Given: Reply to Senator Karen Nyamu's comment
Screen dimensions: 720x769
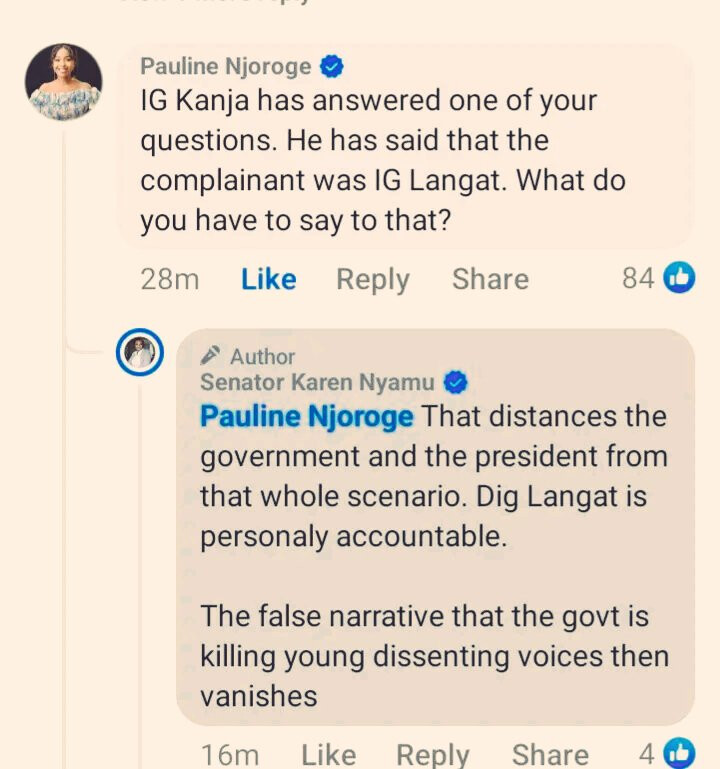Looking at the screenshot, I should [432, 754].
